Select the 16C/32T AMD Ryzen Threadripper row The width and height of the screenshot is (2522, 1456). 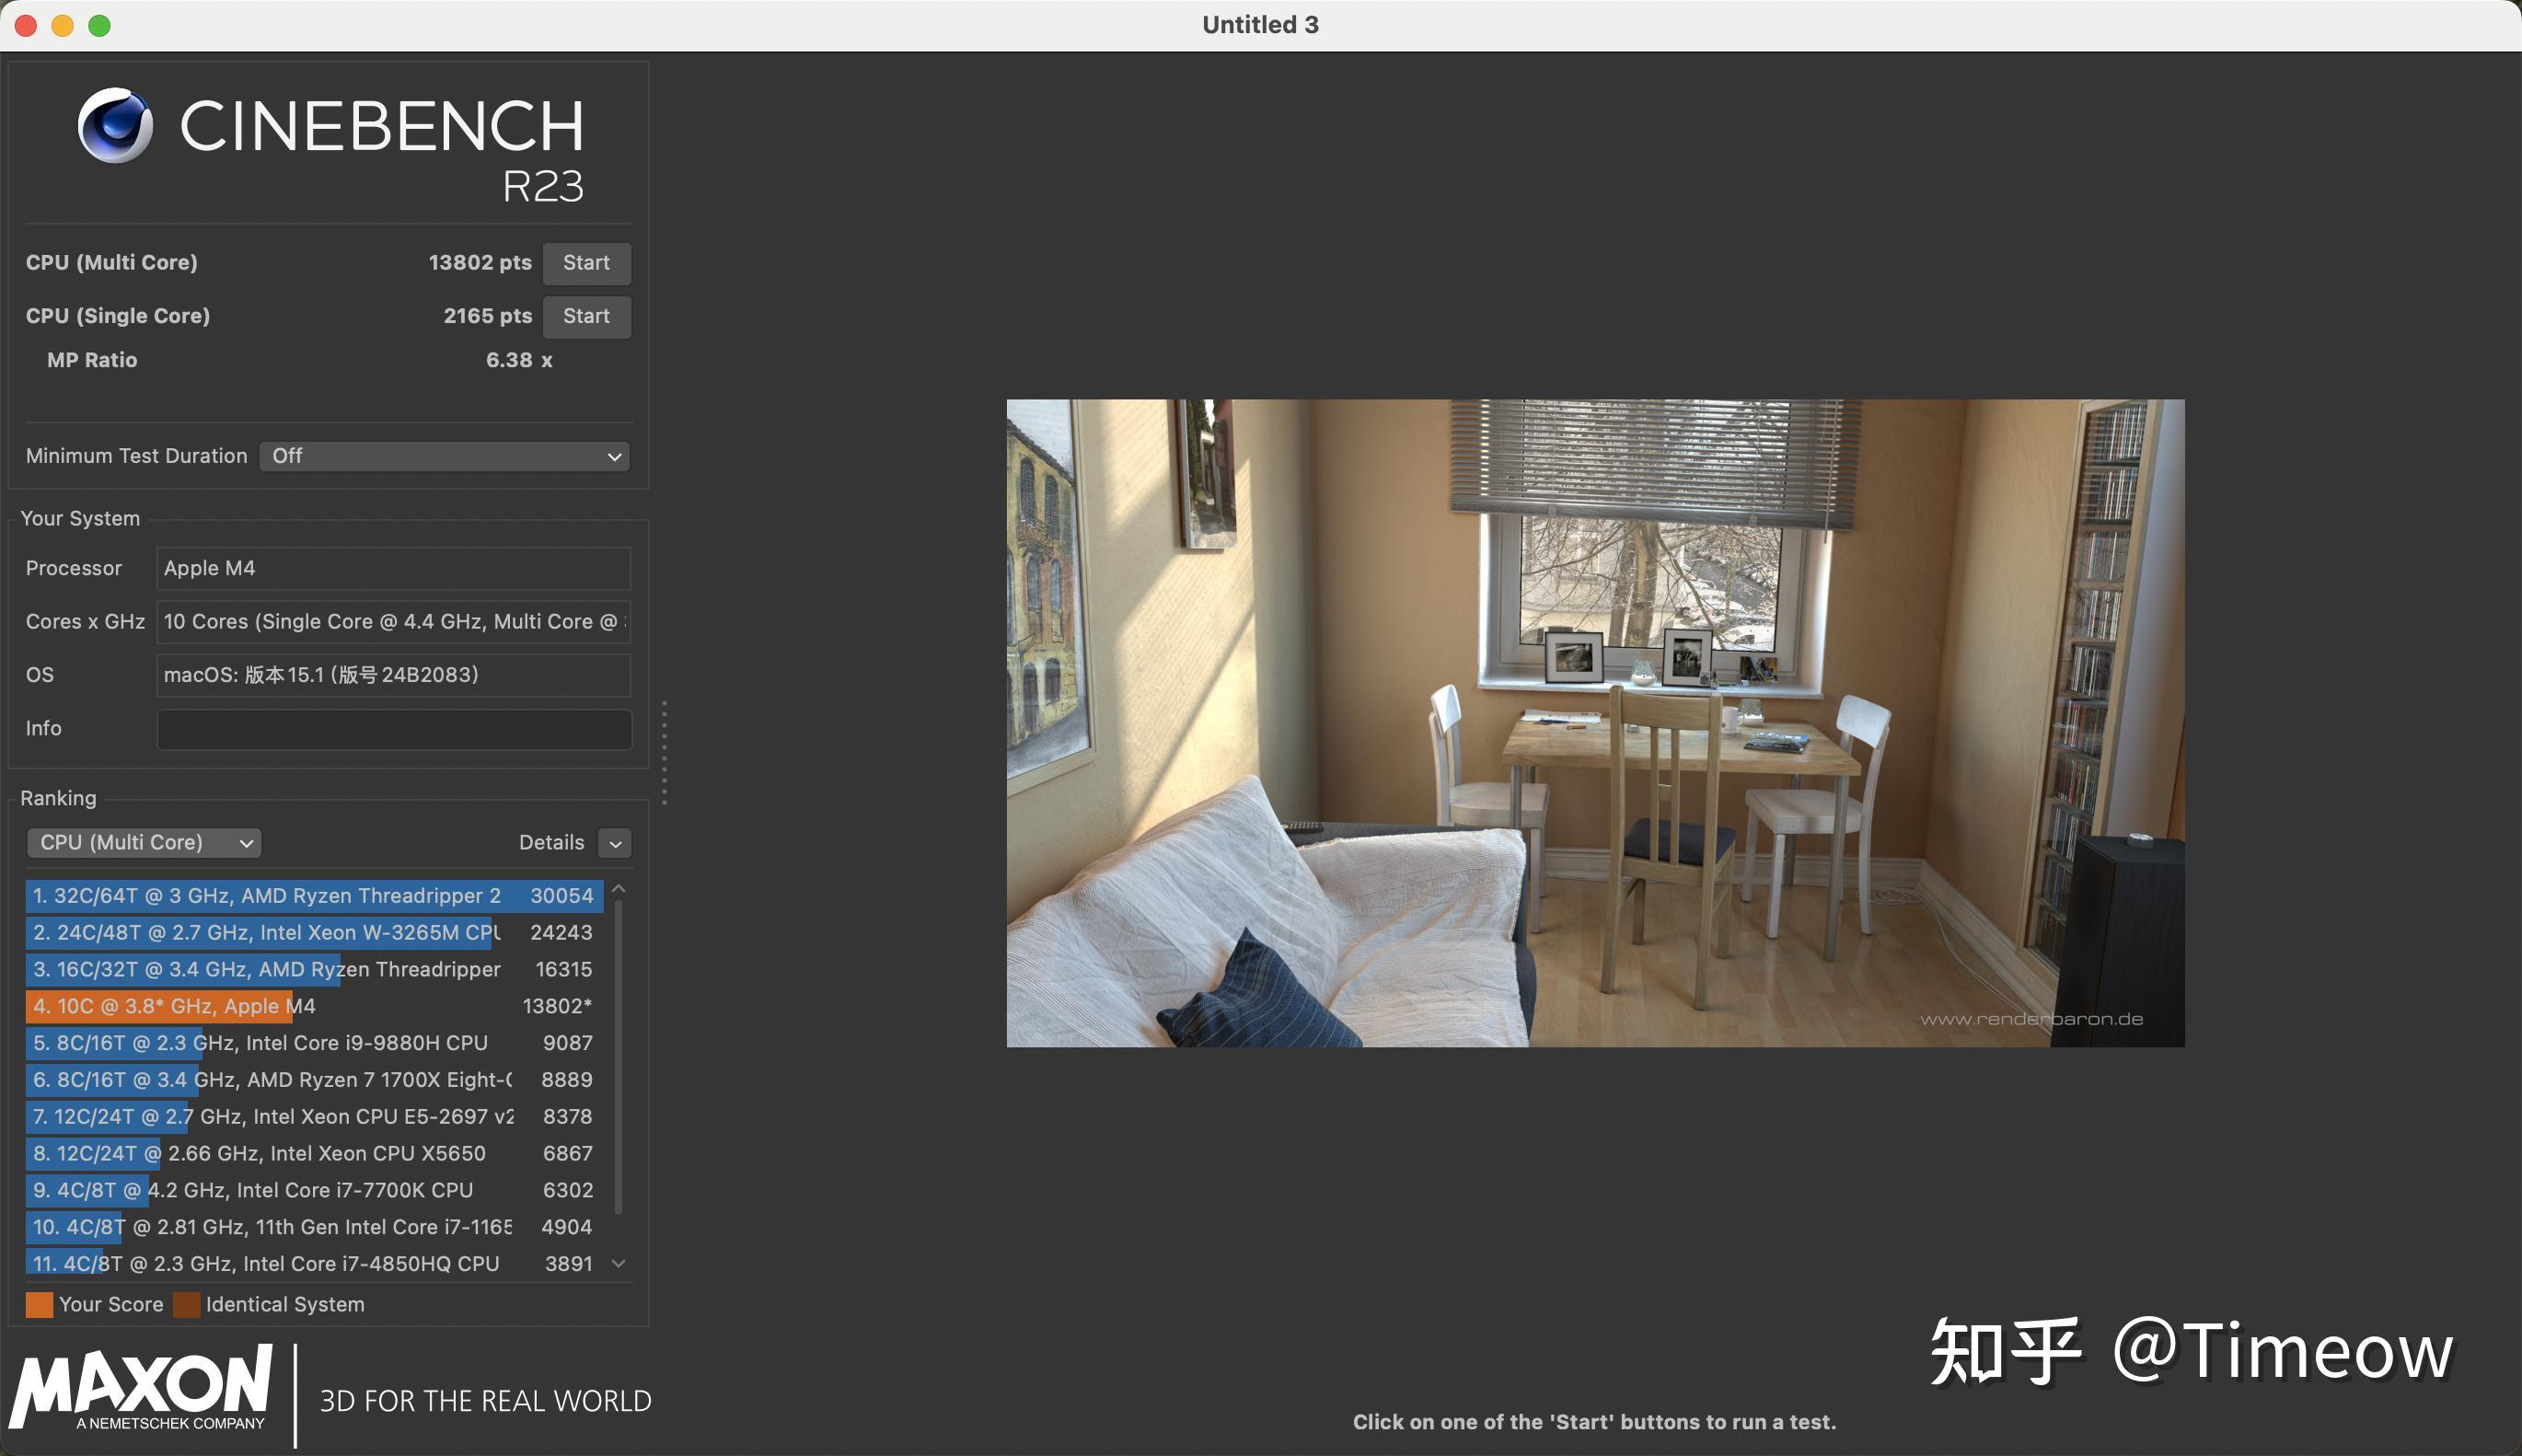coord(315,969)
